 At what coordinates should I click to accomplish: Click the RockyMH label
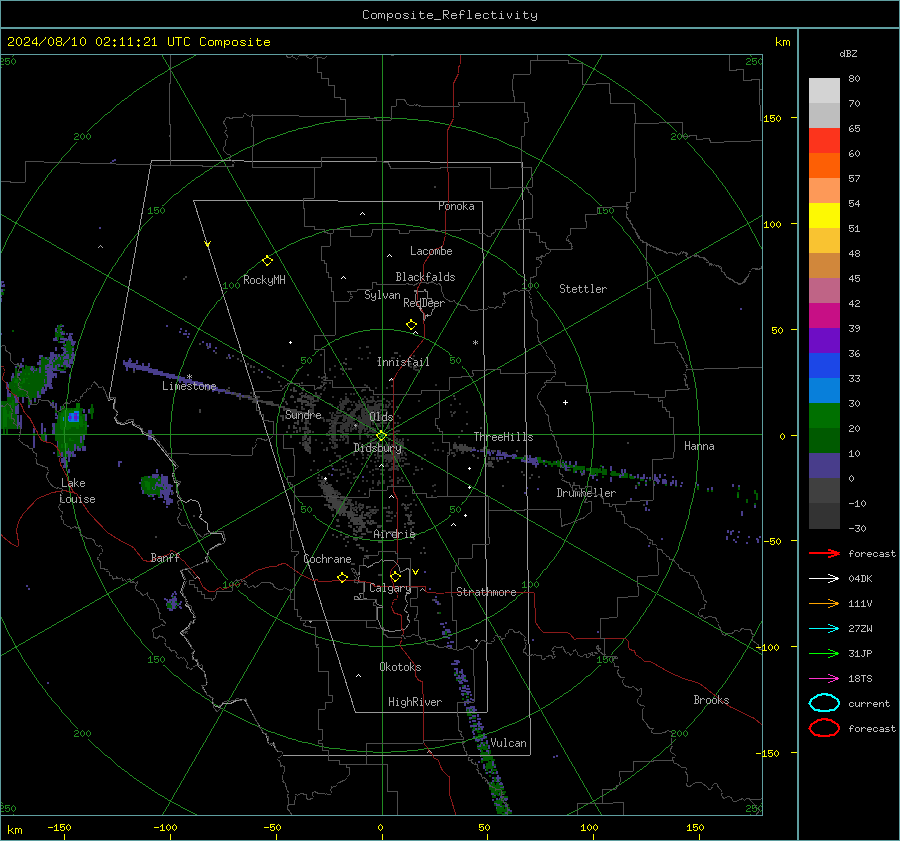(264, 280)
